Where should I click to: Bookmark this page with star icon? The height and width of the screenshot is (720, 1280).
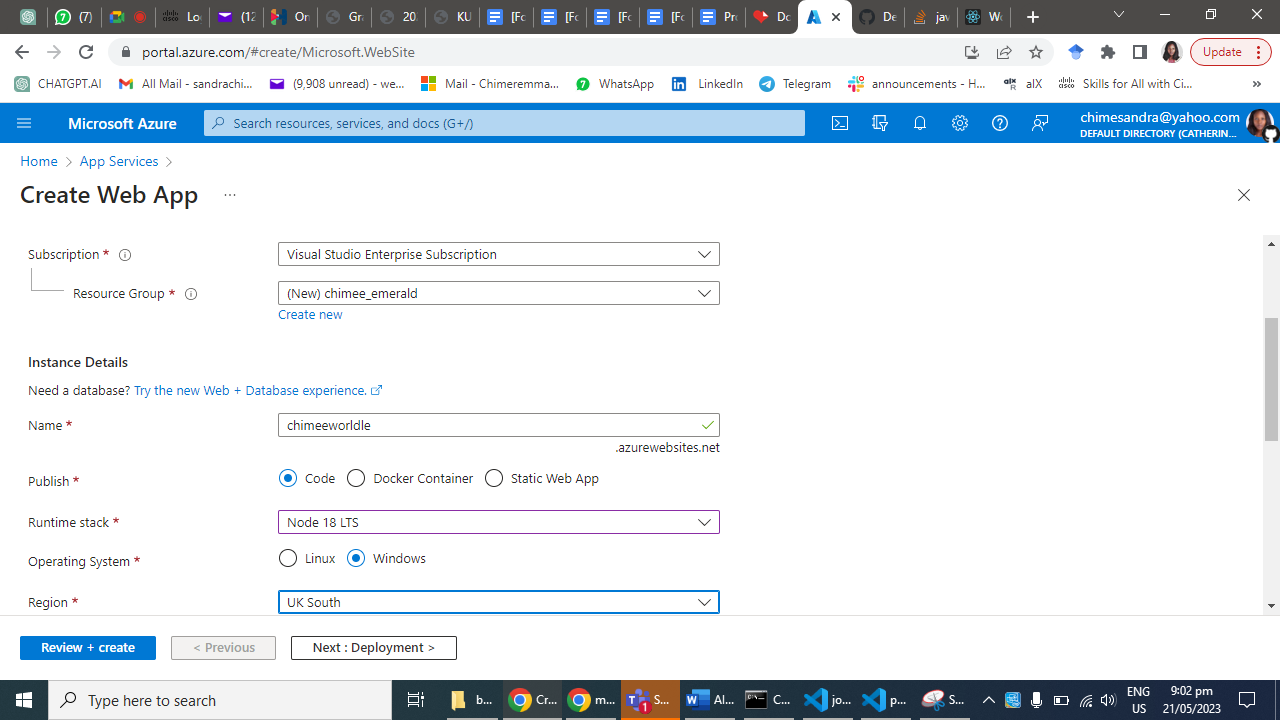coord(1036,52)
